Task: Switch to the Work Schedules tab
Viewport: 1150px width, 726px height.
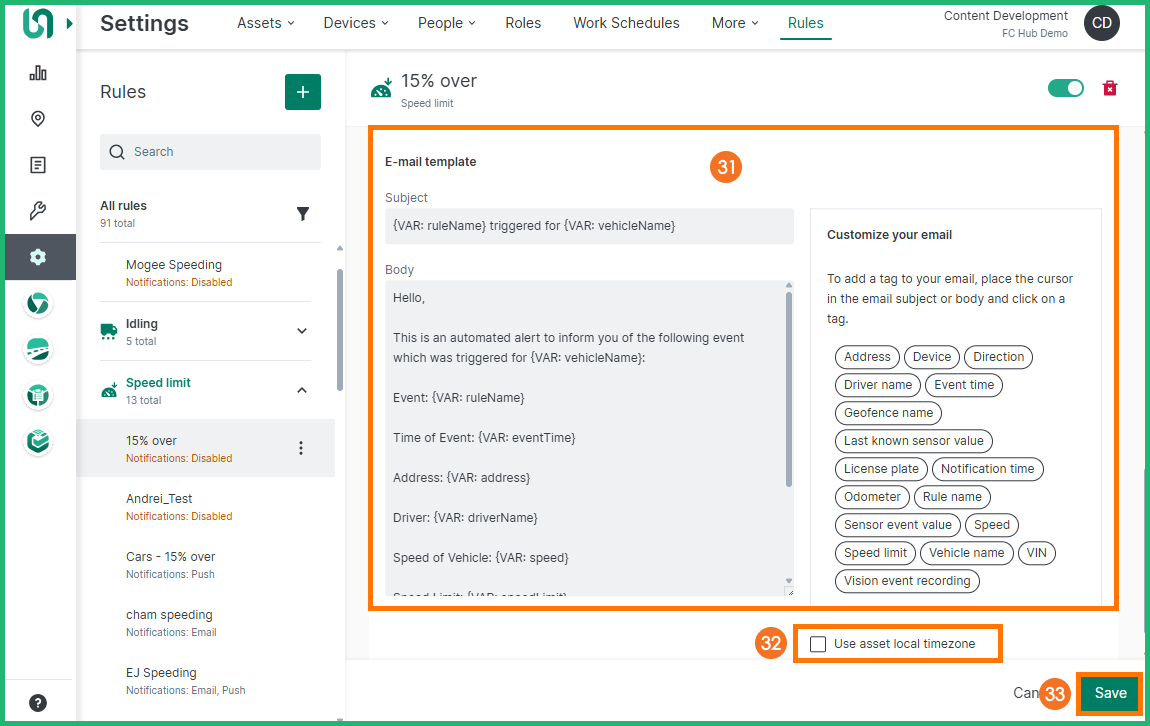Action: (626, 23)
